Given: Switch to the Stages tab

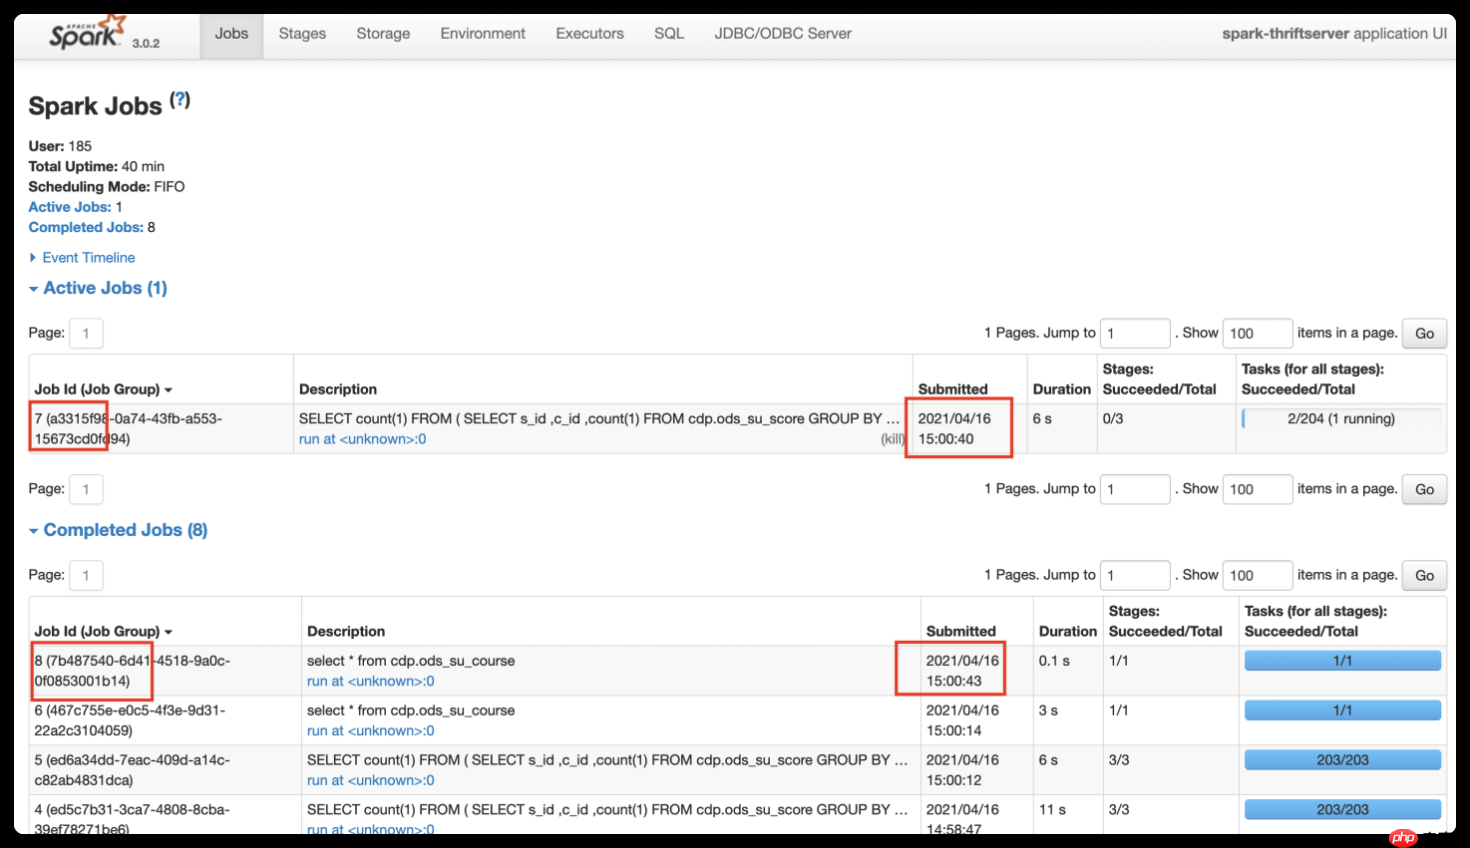Looking at the screenshot, I should pyautogui.click(x=301, y=33).
